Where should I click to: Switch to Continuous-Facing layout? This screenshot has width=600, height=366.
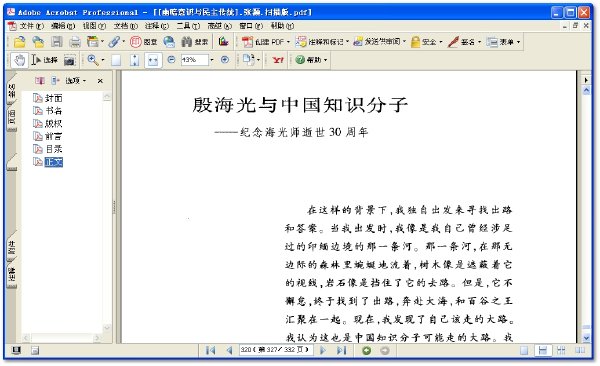coord(561,350)
